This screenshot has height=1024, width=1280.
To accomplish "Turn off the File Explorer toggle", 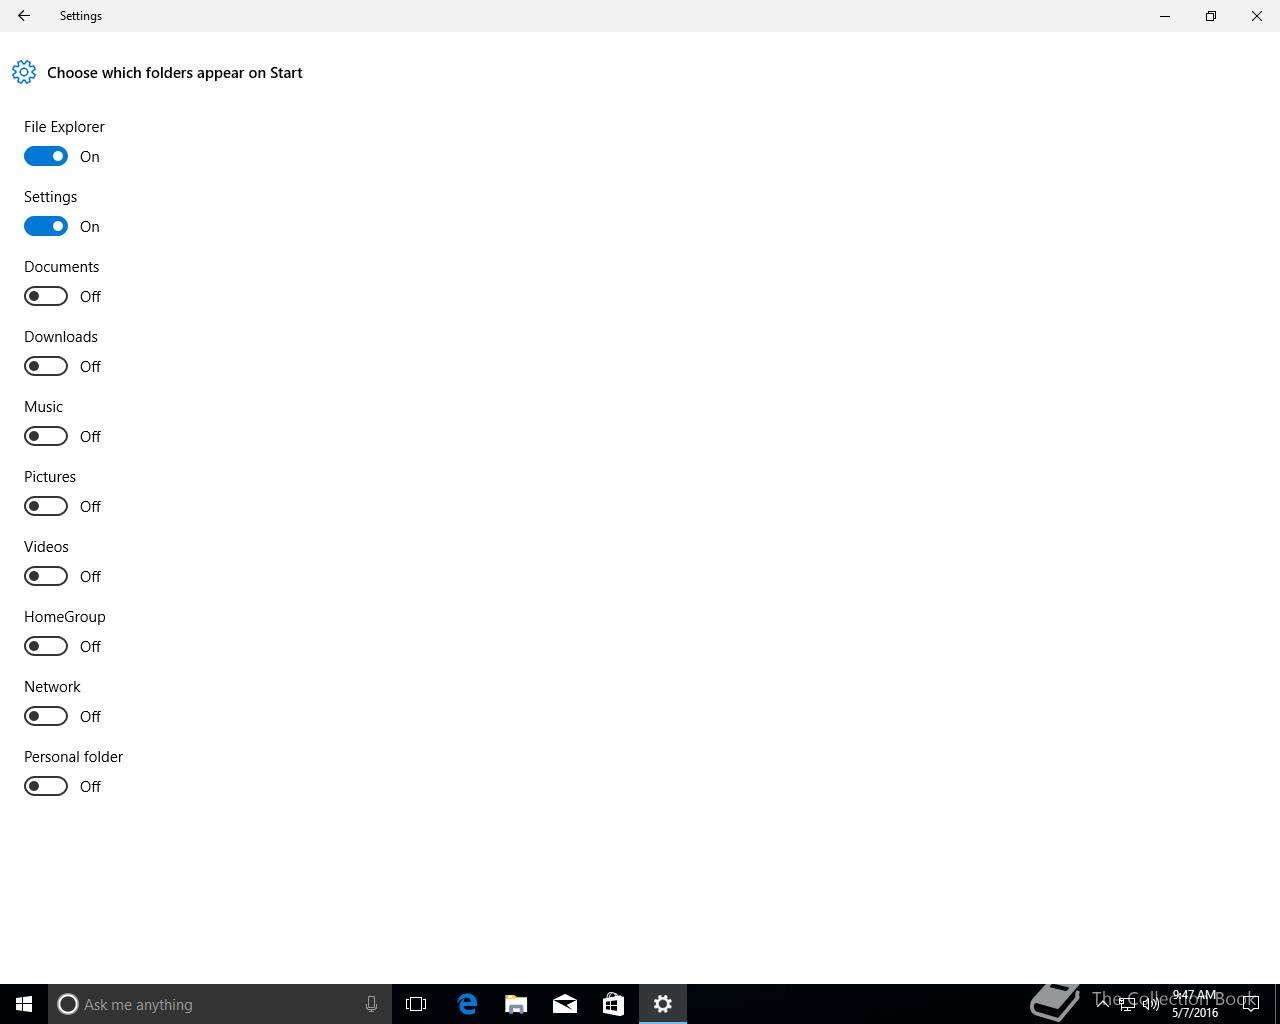I will [x=46, y=156].
